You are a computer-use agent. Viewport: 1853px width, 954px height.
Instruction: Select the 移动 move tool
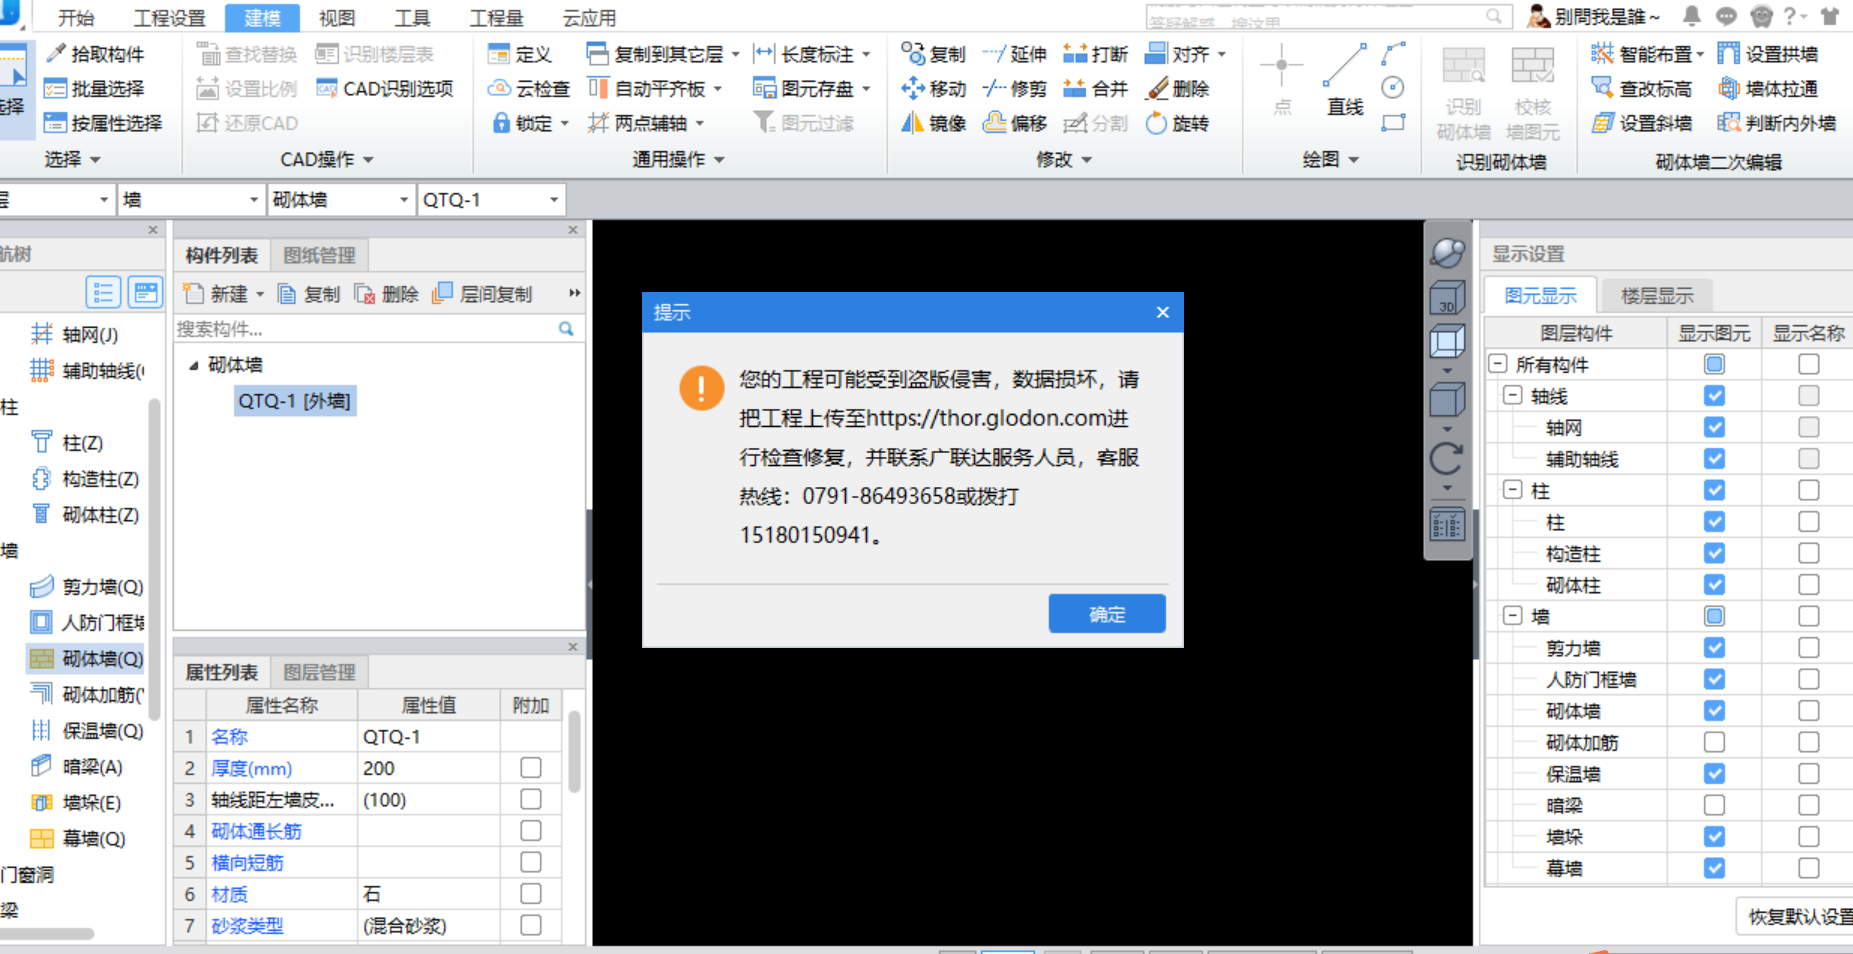pos(933,89)
